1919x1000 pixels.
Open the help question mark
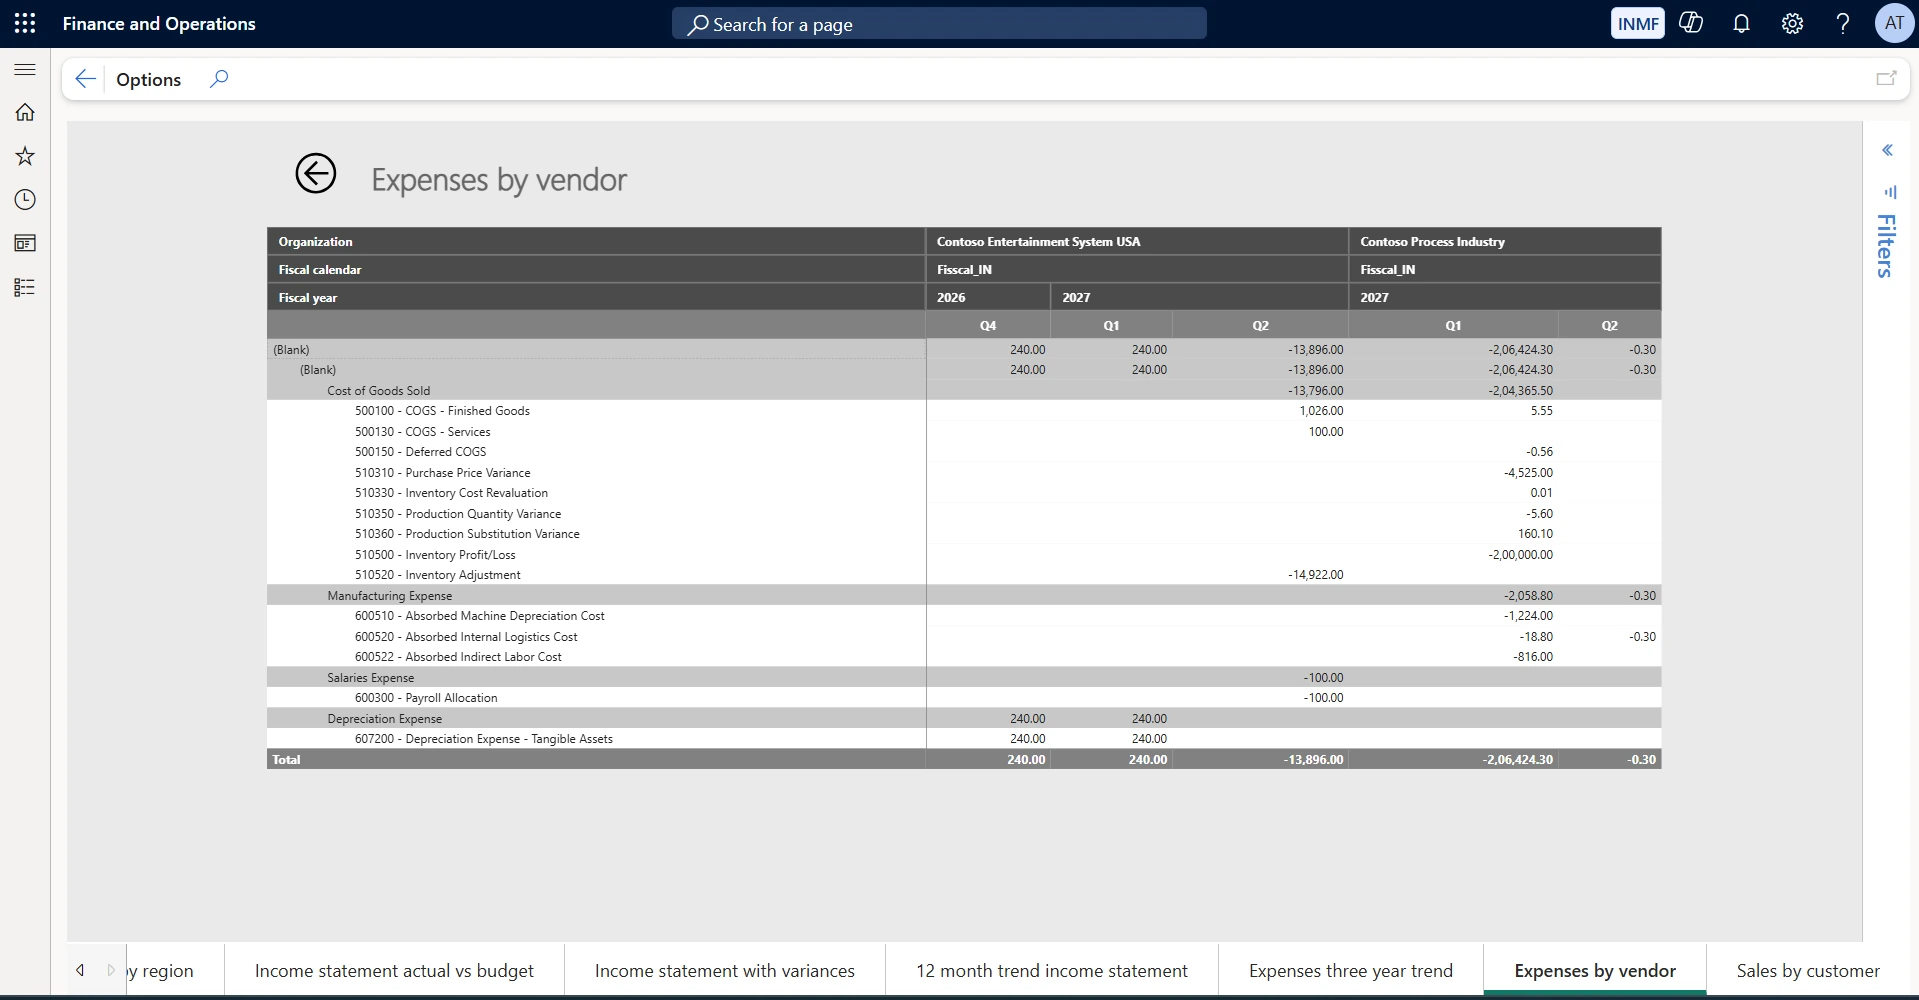click(1842, 23)
